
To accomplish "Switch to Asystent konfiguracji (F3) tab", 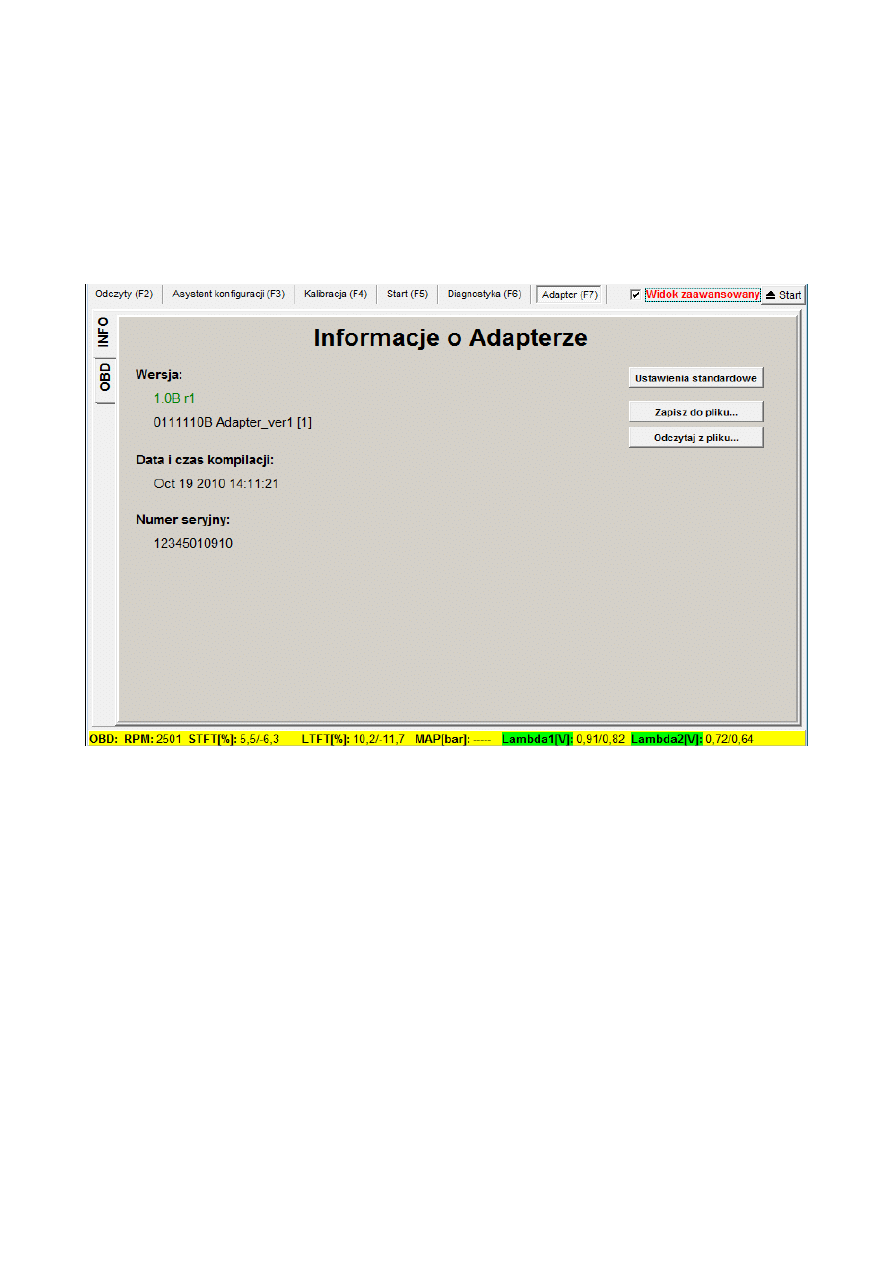I will 228,294.
